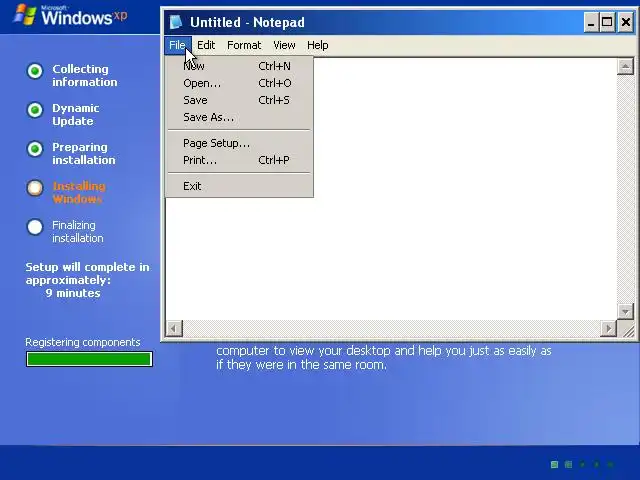Open the Help menu
Viewport: 640px width, 480px height.
[317, 45]
